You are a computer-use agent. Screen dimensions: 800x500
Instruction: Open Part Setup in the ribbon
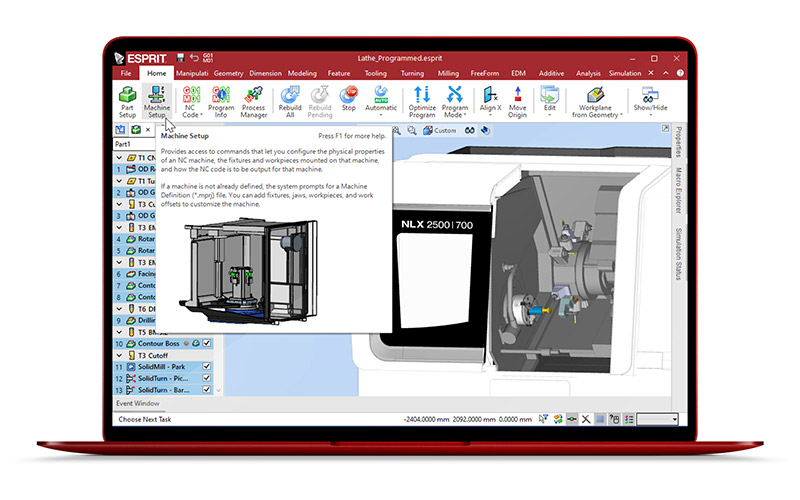pyautogui.click(x=127, y=100)
